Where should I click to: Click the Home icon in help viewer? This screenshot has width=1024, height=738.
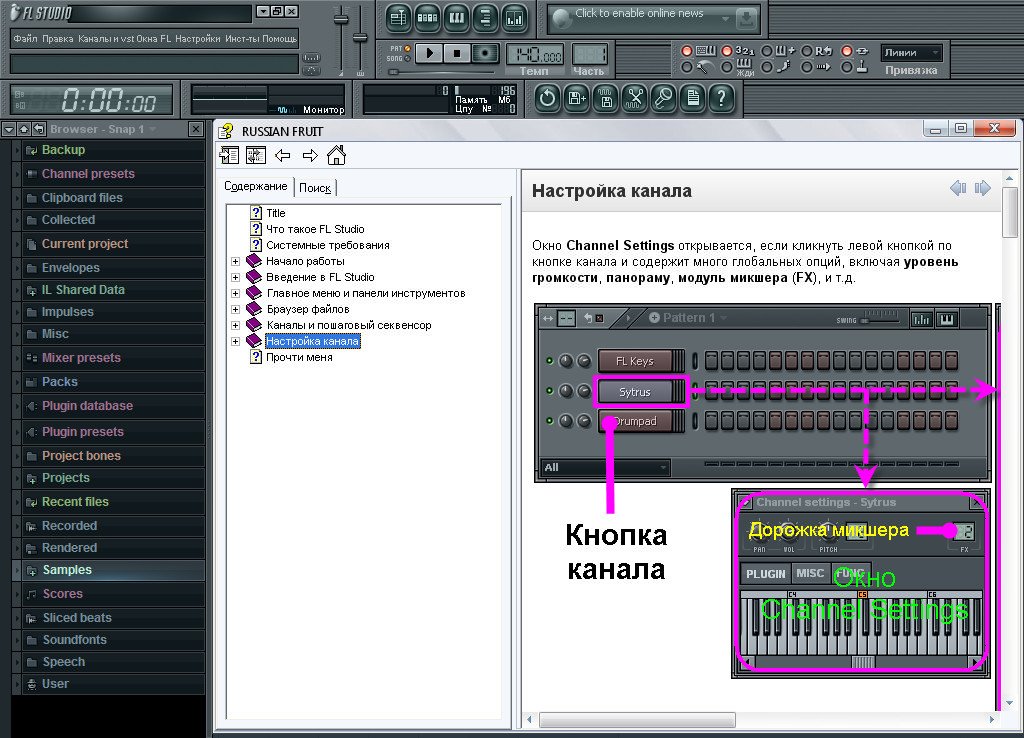336,155
